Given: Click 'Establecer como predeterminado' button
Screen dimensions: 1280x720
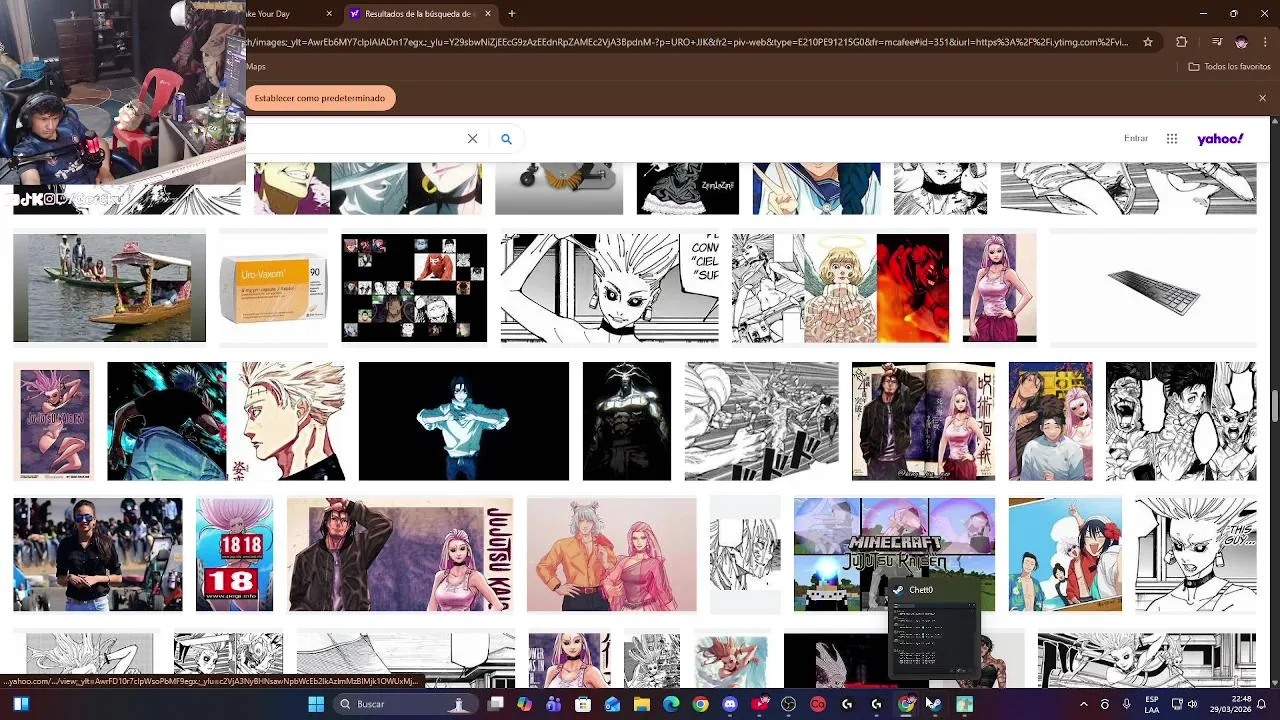Looking at the screenshot, I should [x=320, y=98].
